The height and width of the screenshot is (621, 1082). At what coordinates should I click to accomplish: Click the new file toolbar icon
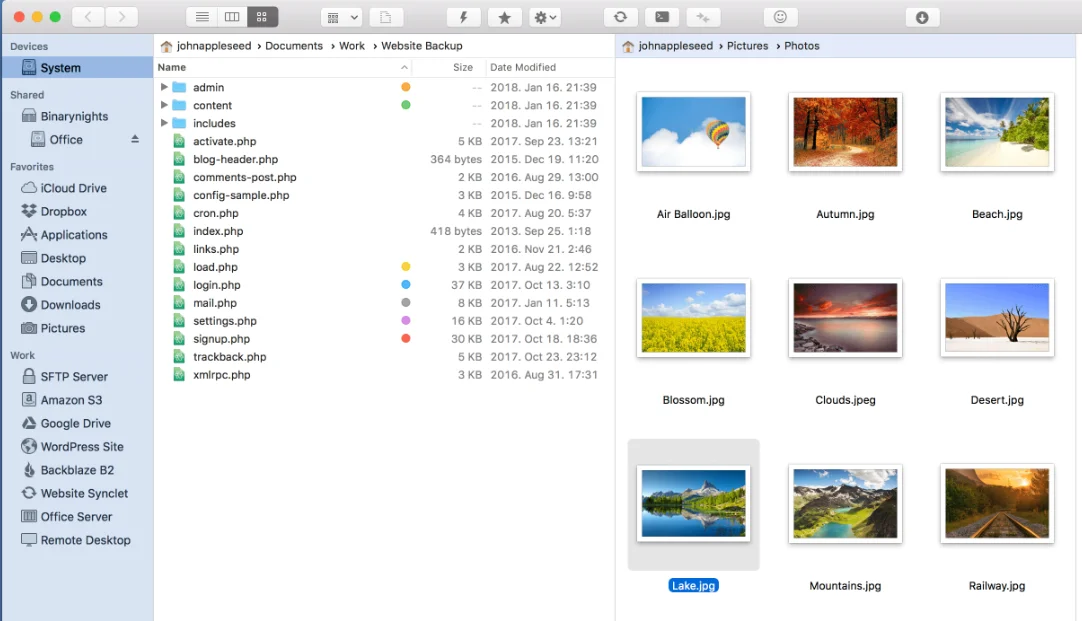(386, 17)
